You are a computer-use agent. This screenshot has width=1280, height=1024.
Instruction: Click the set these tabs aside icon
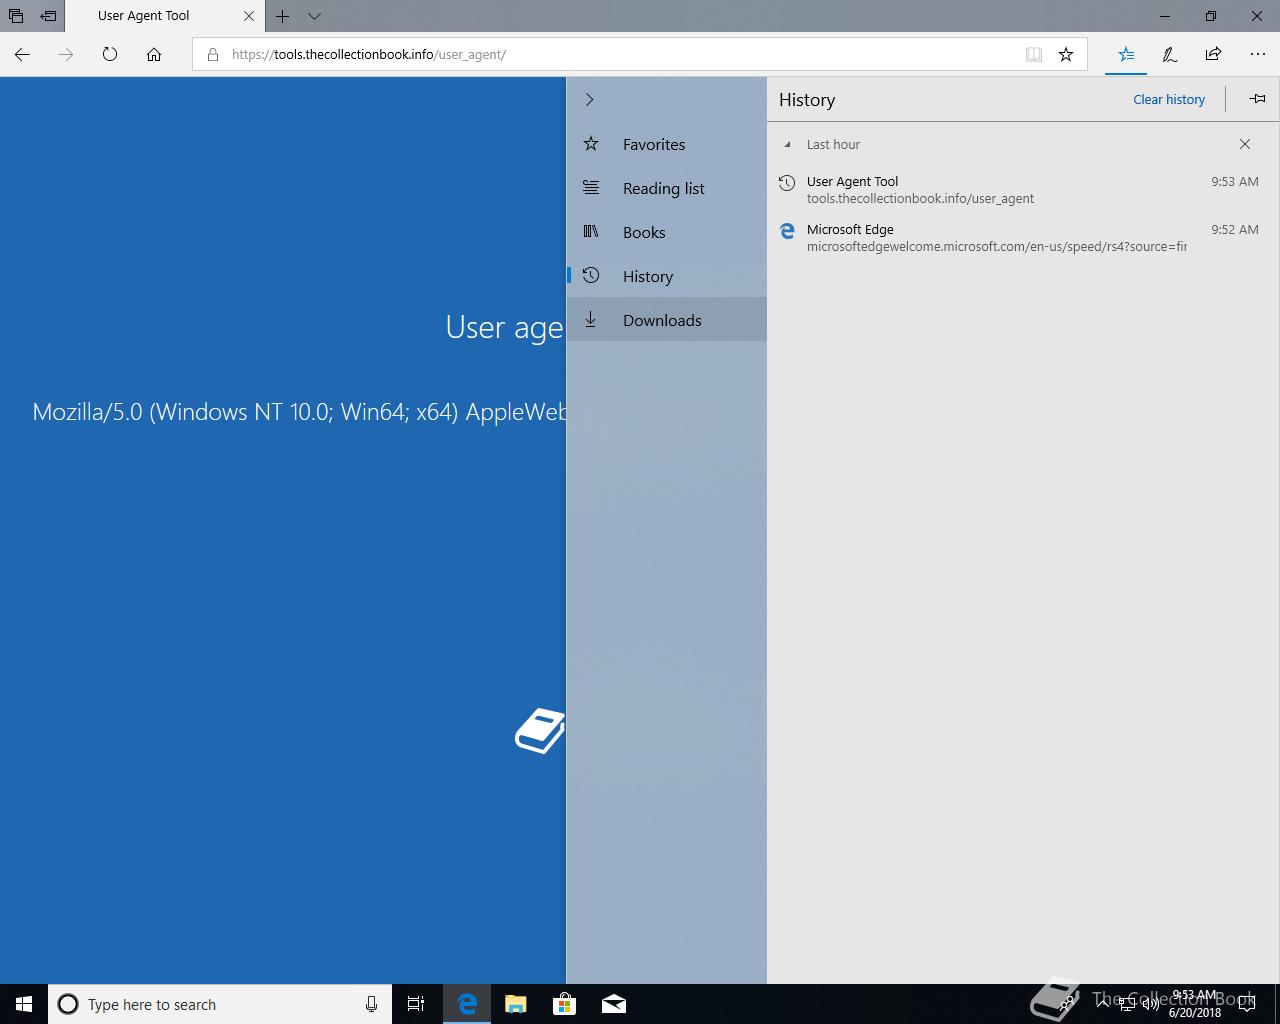48,16
